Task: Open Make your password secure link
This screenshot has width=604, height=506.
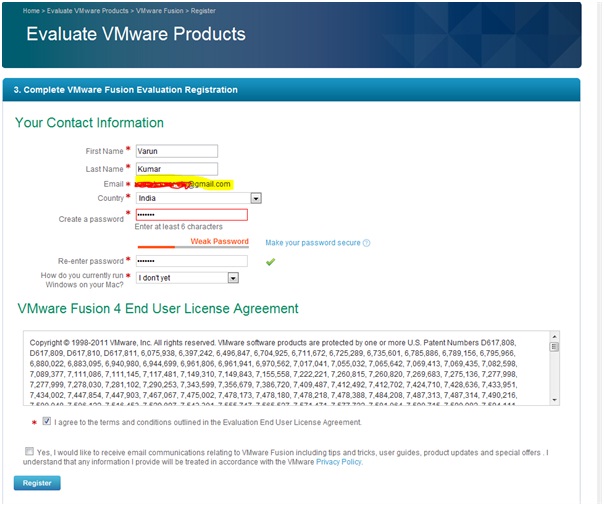Action: pyautogui.click(x=313, y=243)
